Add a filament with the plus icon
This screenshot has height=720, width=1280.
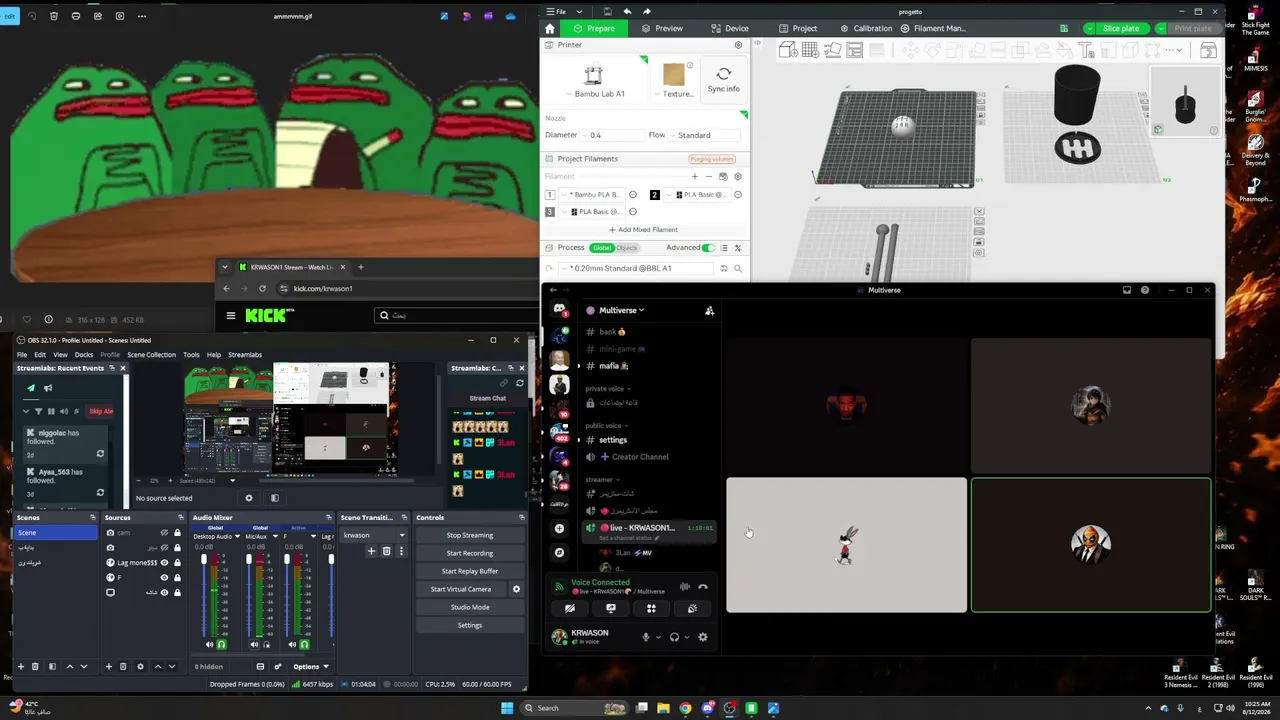point(695,176)
